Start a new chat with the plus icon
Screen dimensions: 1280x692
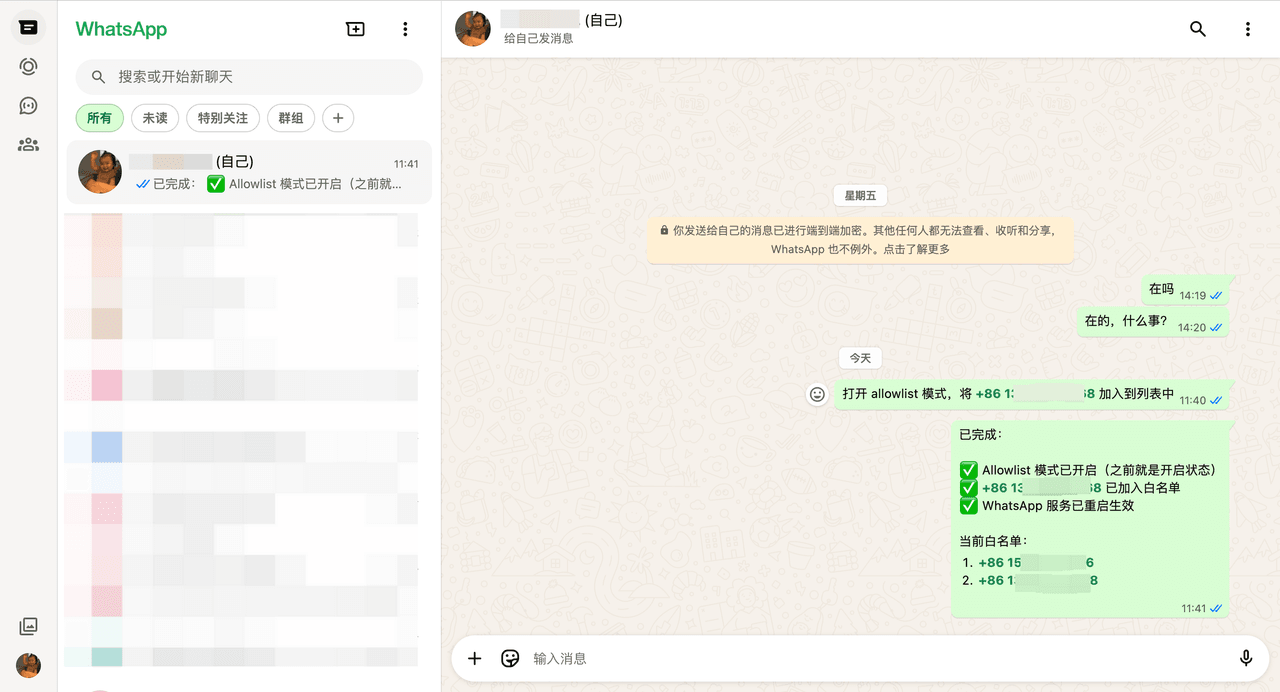tap(355, 29)
